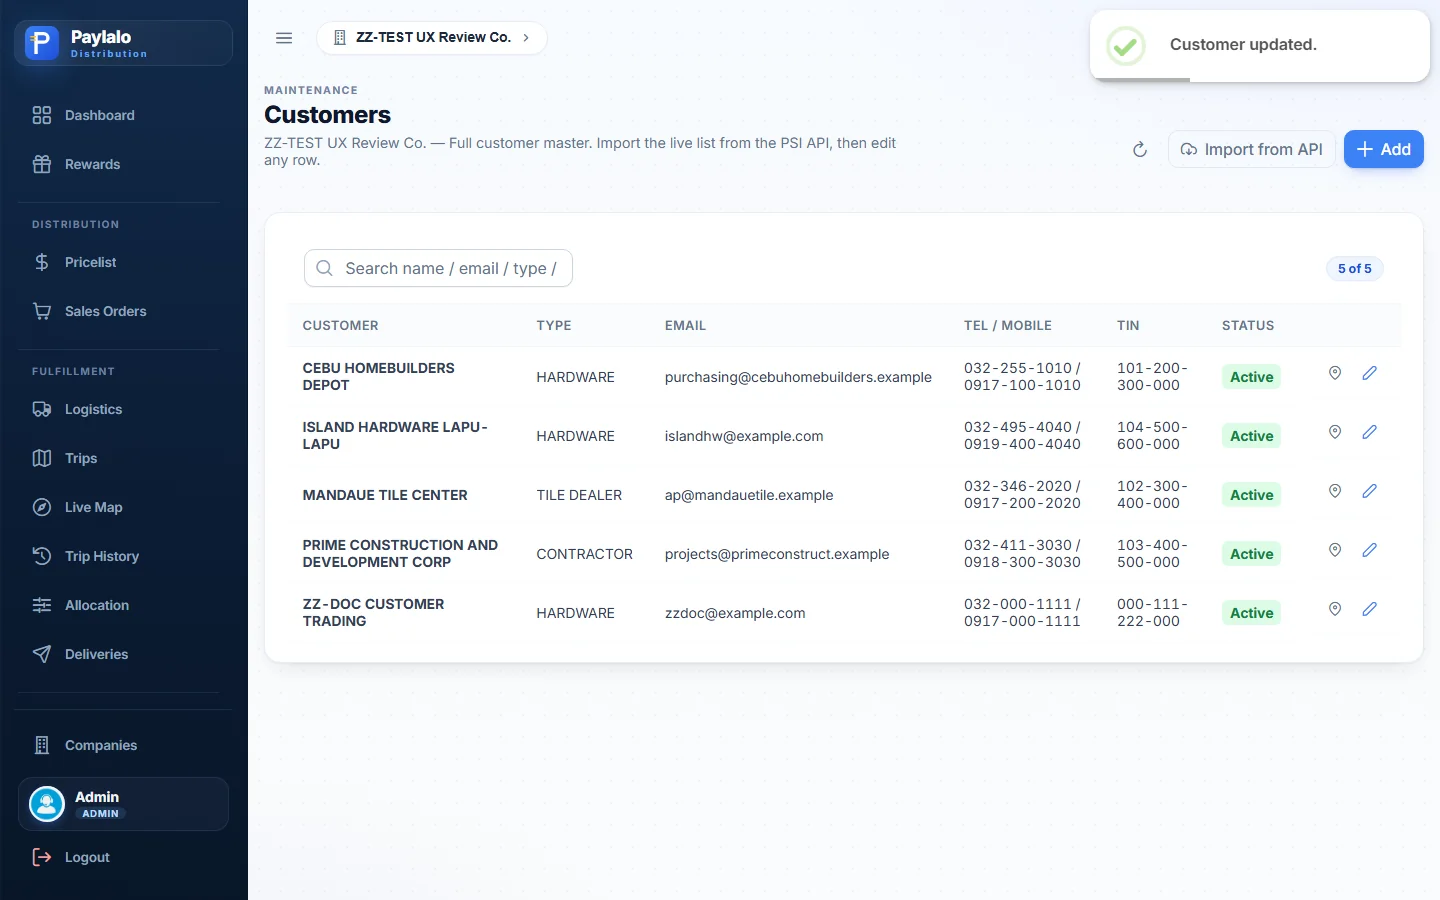1440x900 pixels.
Task: Edit the Prime Construction and Development Corp row
Action: coord(1369,550)
